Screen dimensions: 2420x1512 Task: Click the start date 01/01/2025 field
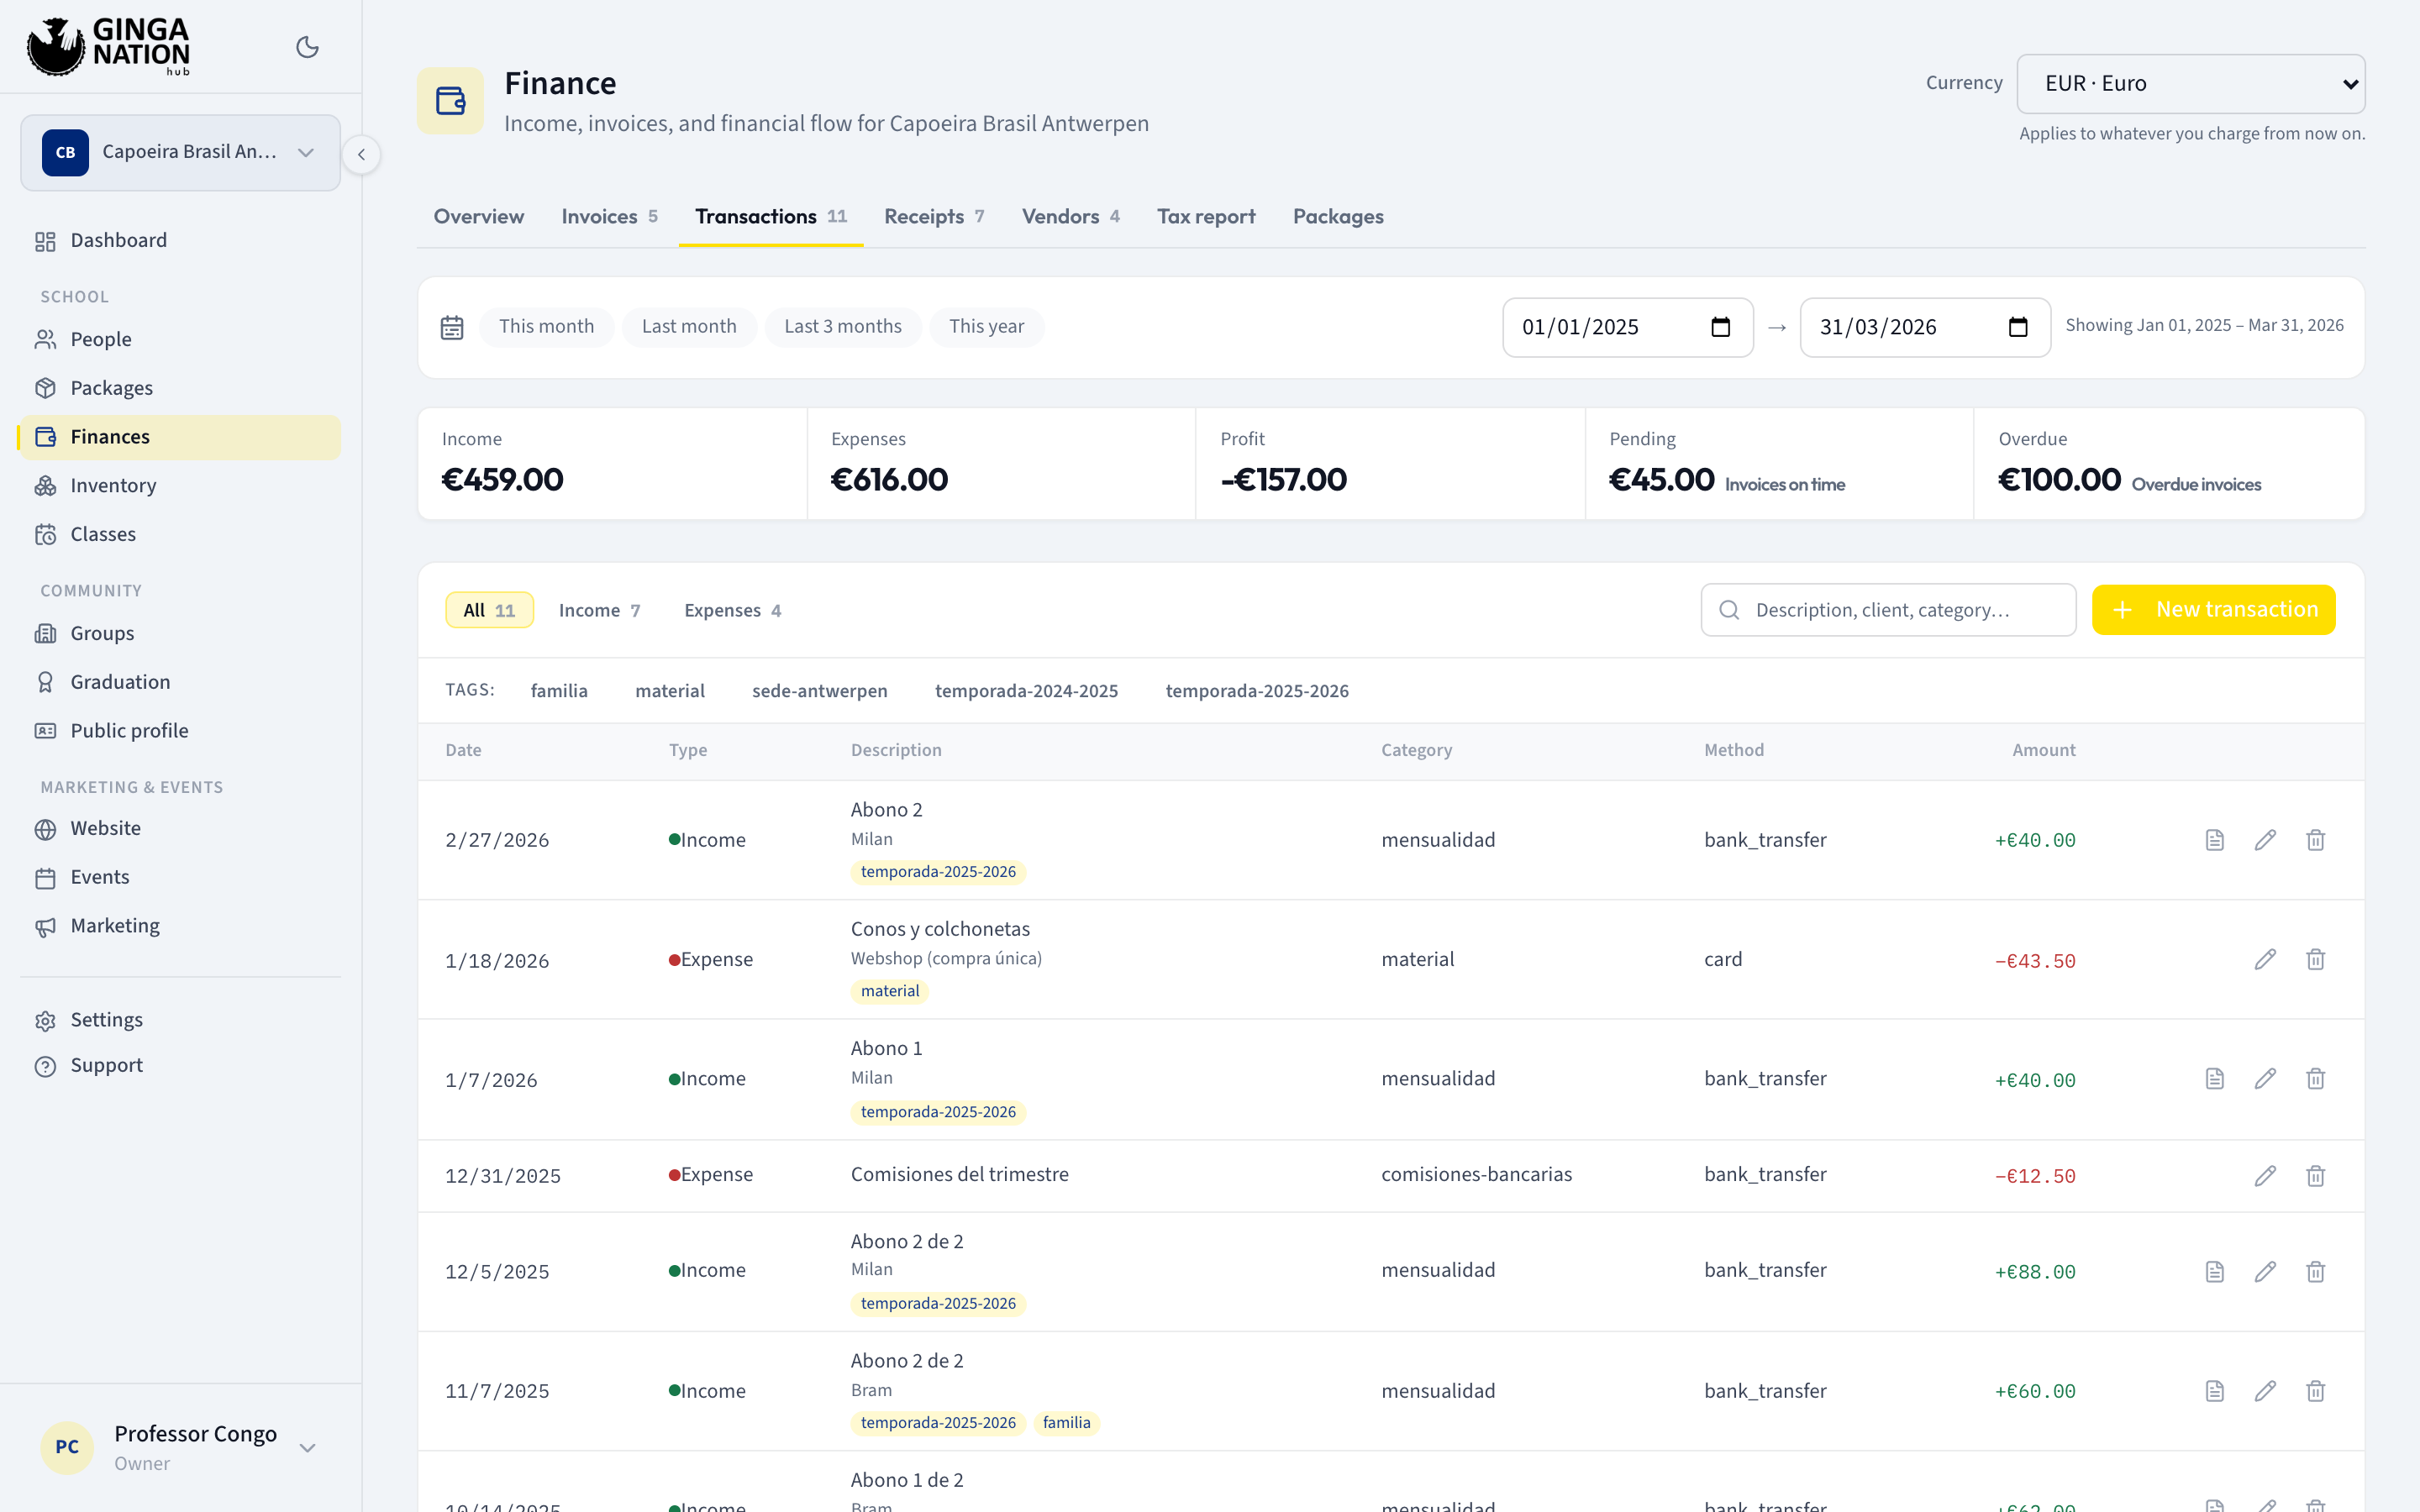pyautogui.click(x=1627, y=327)
